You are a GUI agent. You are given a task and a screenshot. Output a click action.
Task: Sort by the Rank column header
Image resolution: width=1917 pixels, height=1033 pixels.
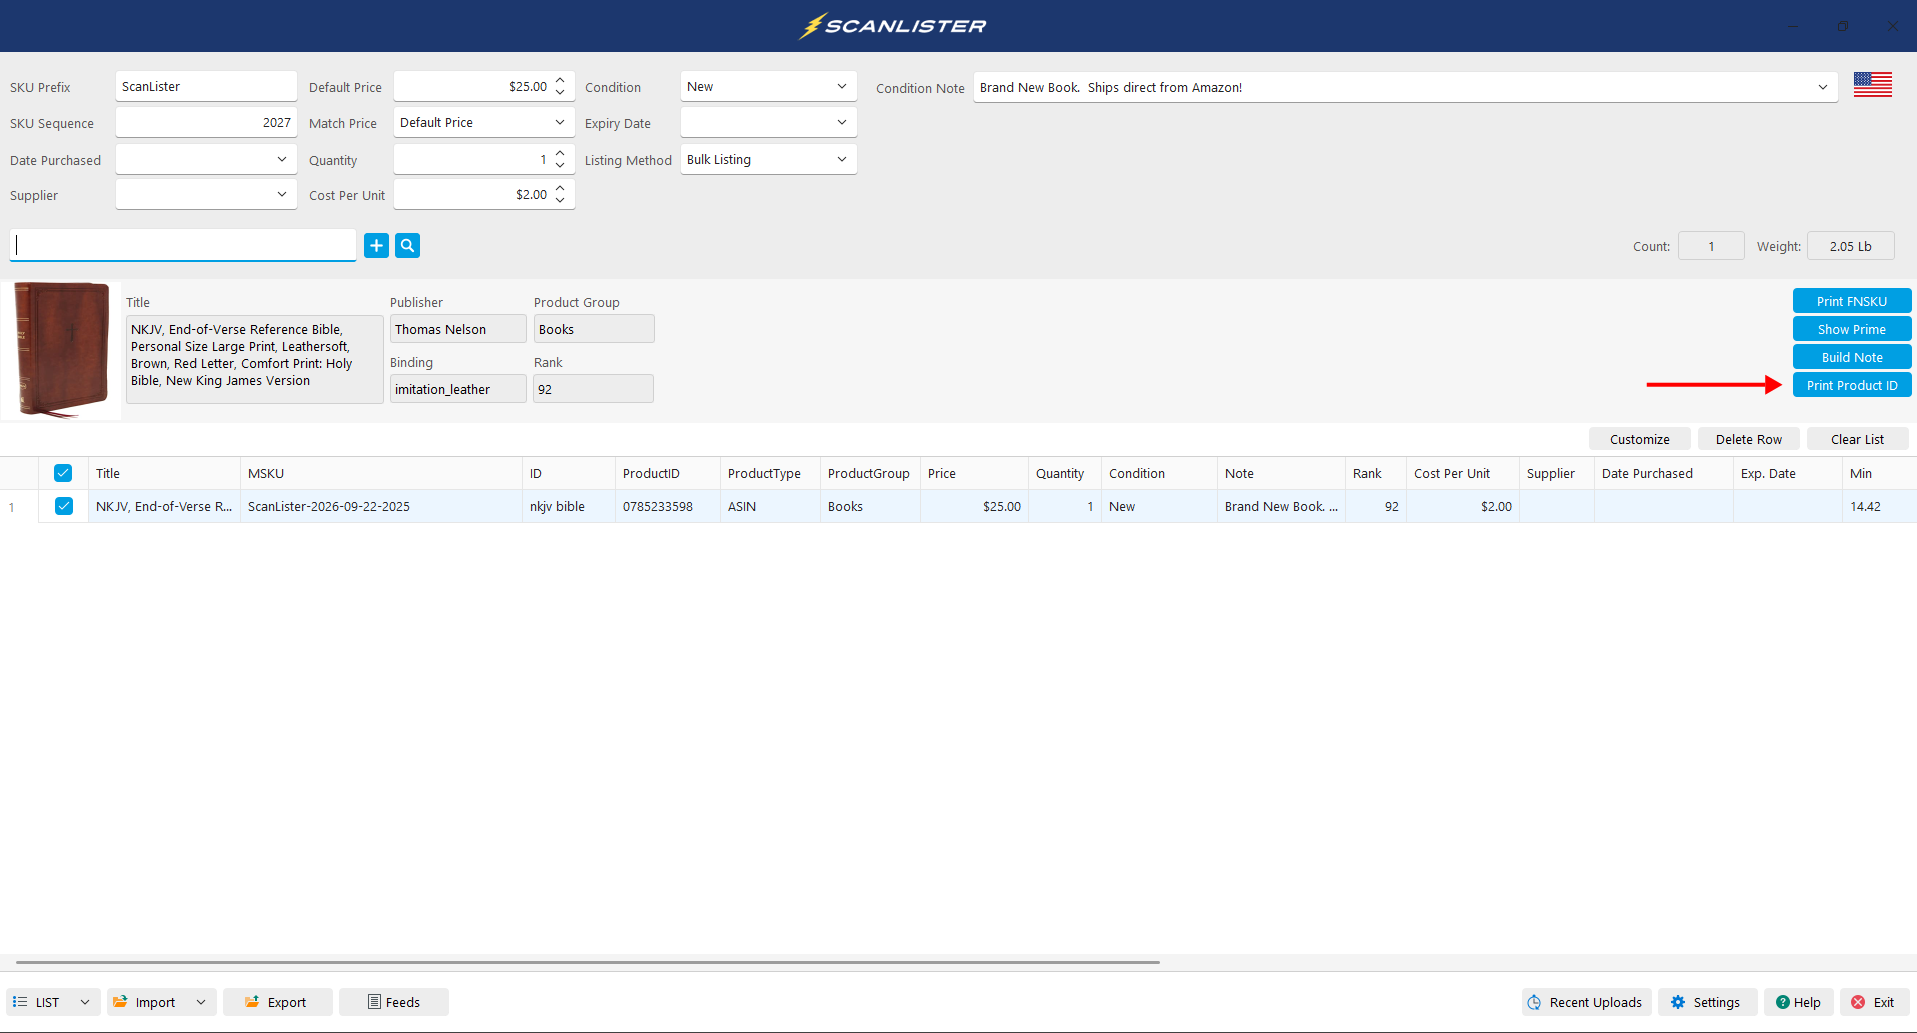[1375, 473]
